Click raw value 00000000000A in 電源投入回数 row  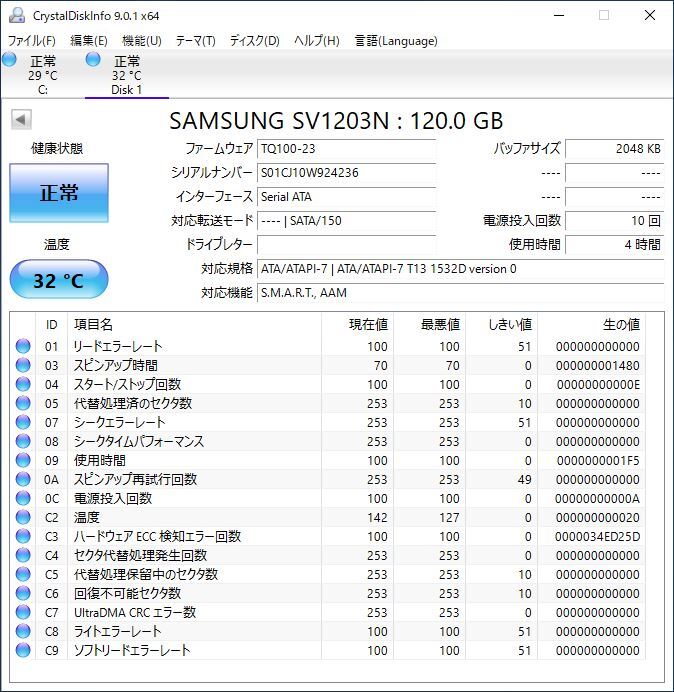pos(598,498)
